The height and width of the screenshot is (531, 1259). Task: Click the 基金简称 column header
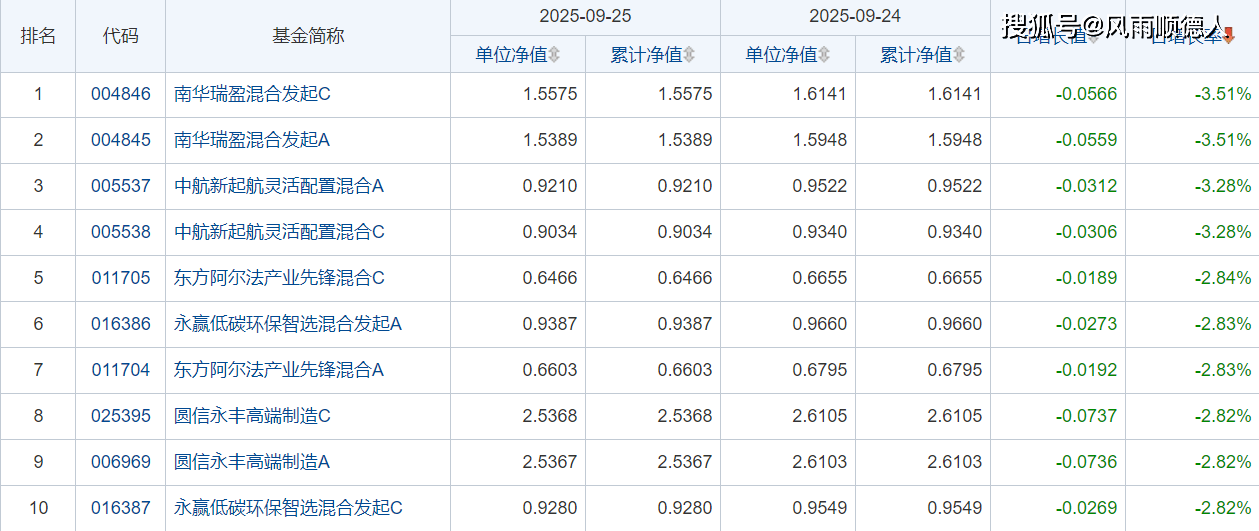[308, 36]
